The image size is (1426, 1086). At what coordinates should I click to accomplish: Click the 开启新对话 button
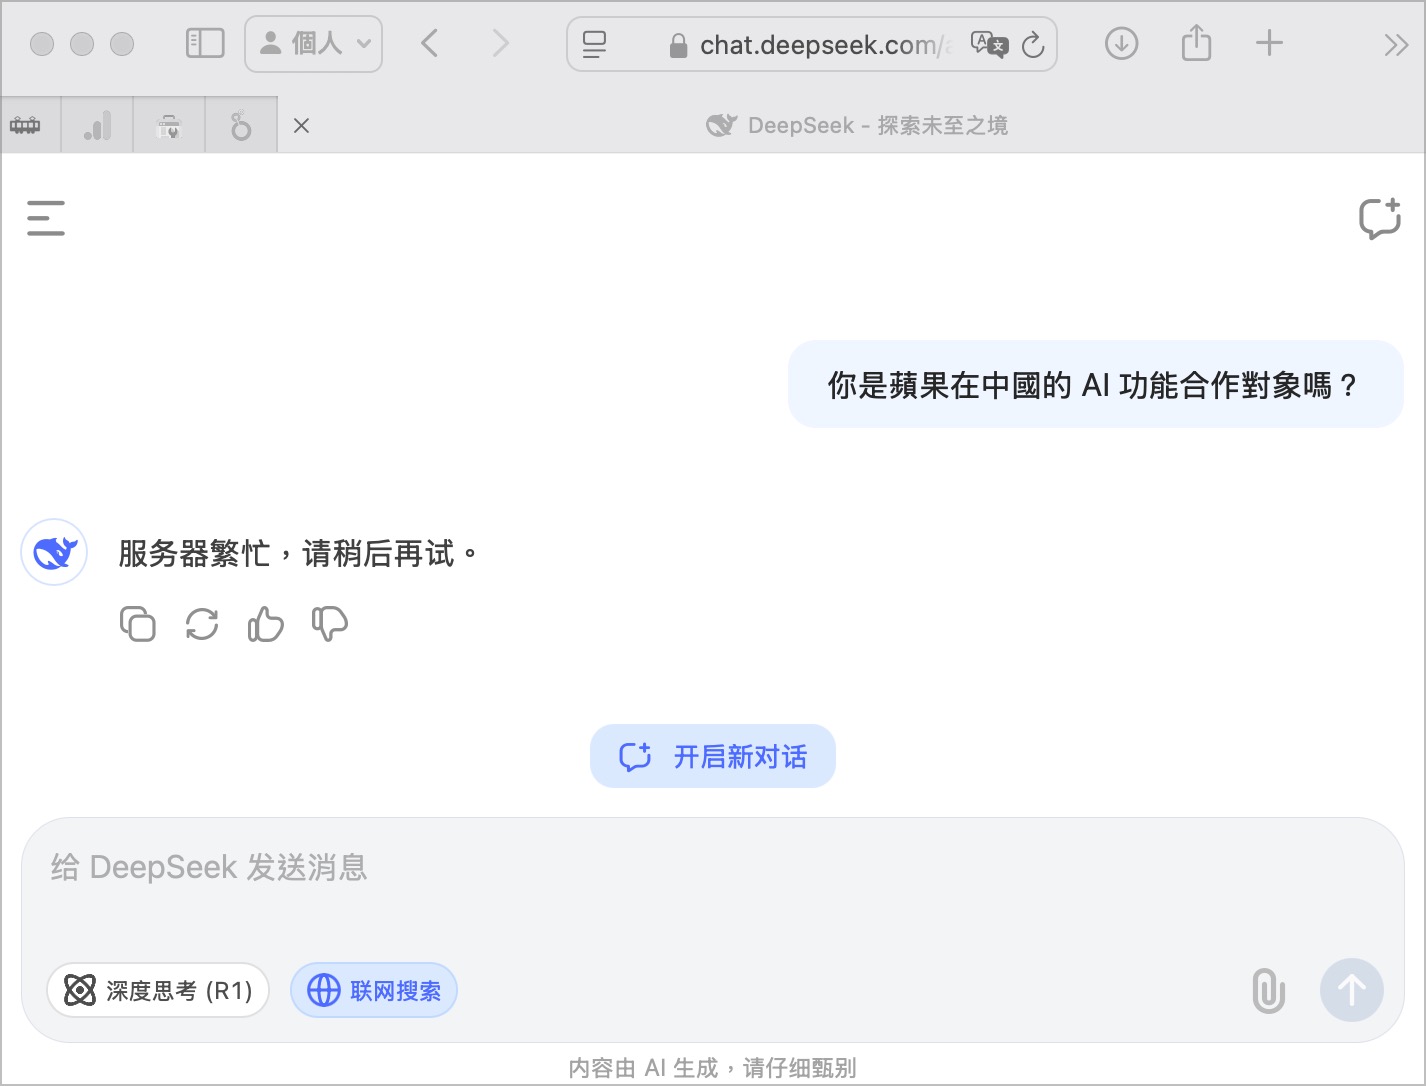[713, 756]
